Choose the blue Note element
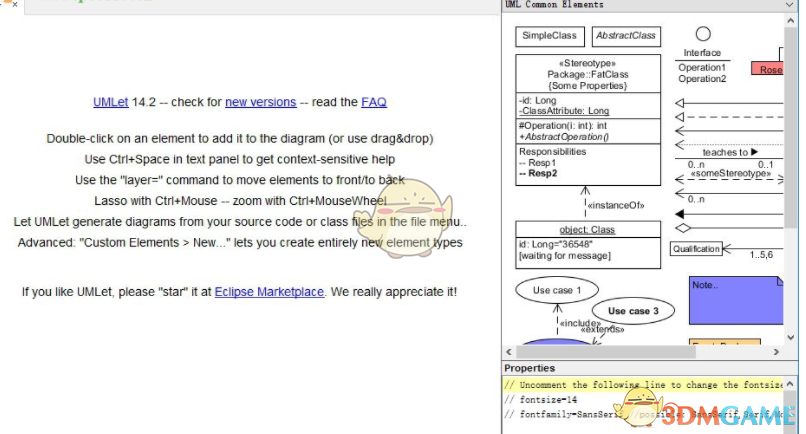806x434 pixels. [x=736, y=300]
